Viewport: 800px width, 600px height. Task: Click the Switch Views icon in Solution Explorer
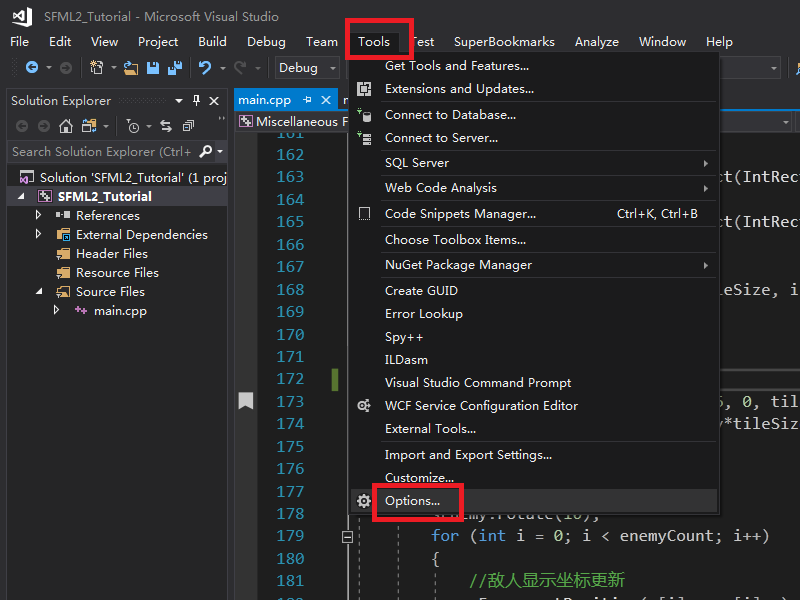(89, 126)
